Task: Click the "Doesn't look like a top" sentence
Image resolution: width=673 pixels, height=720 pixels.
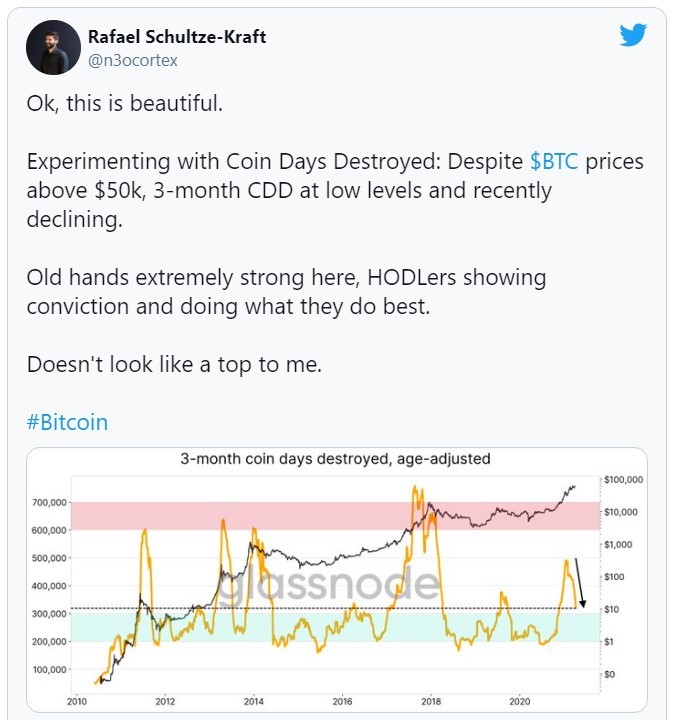Action: coord(174,365)
